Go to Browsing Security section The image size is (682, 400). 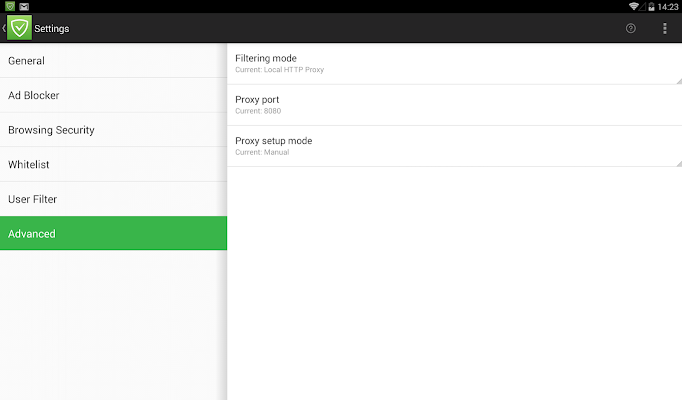[113, 130]
